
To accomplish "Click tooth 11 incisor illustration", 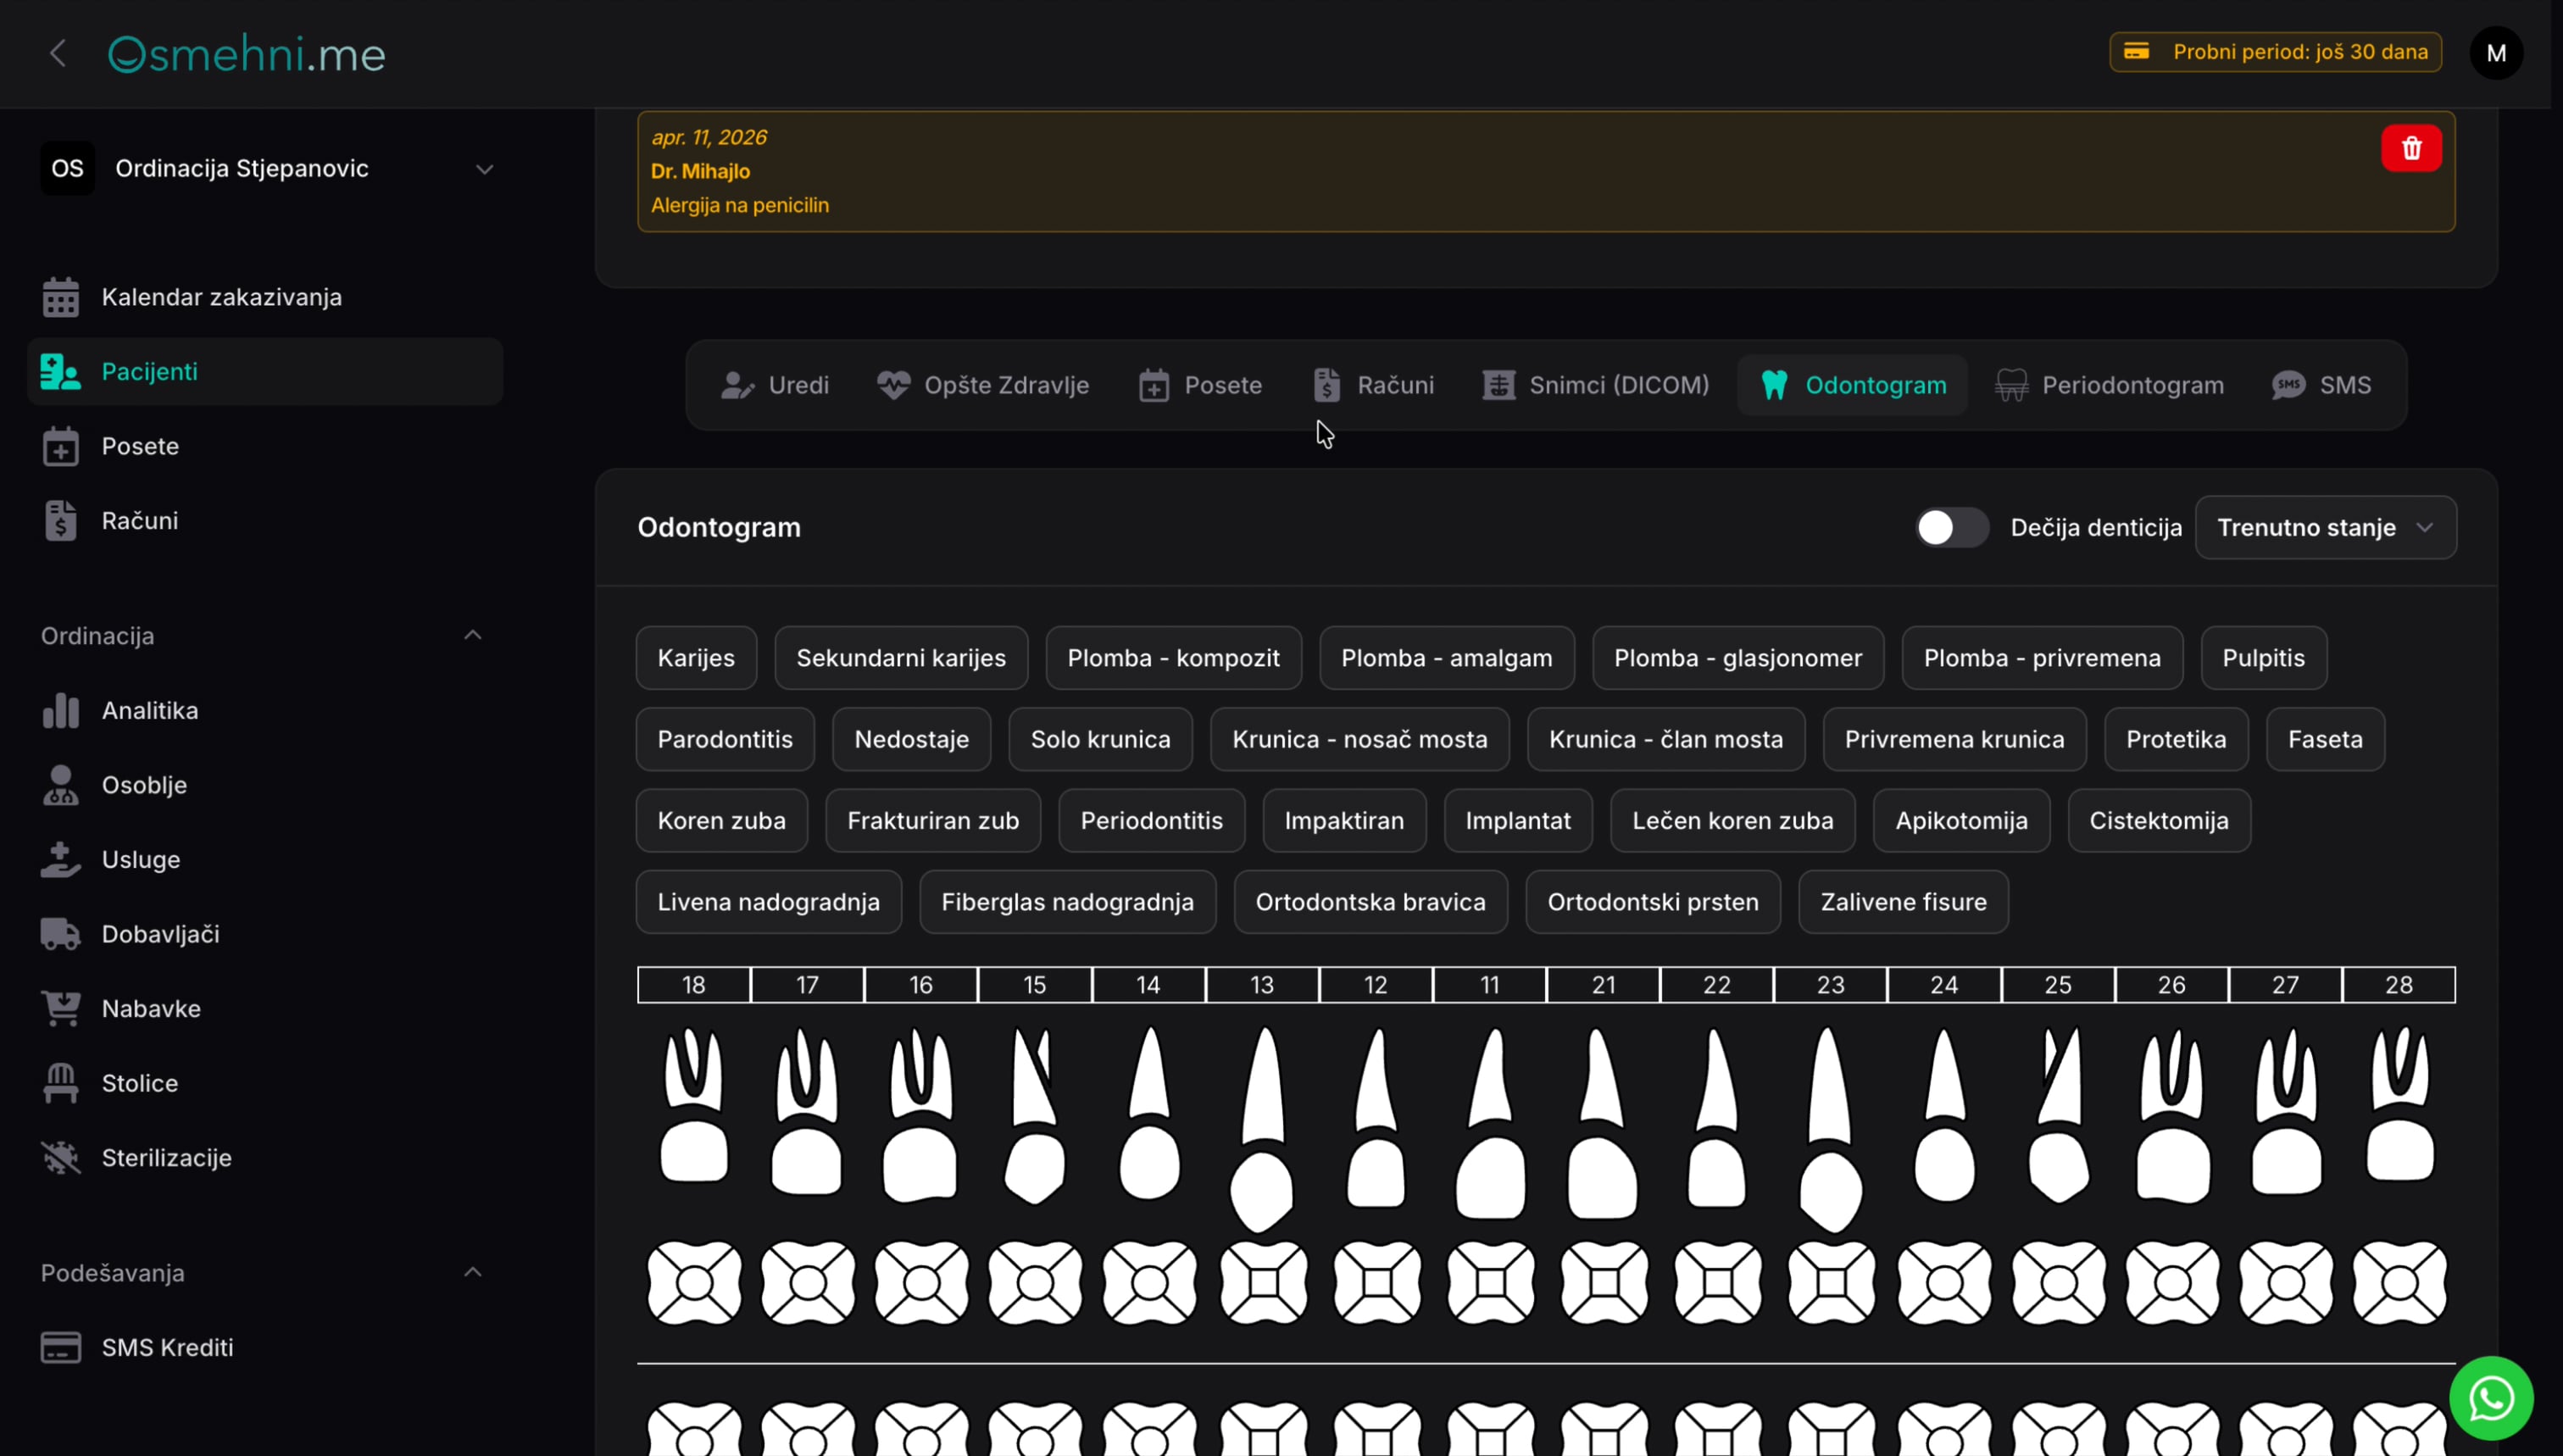I will [1490, 1122].
